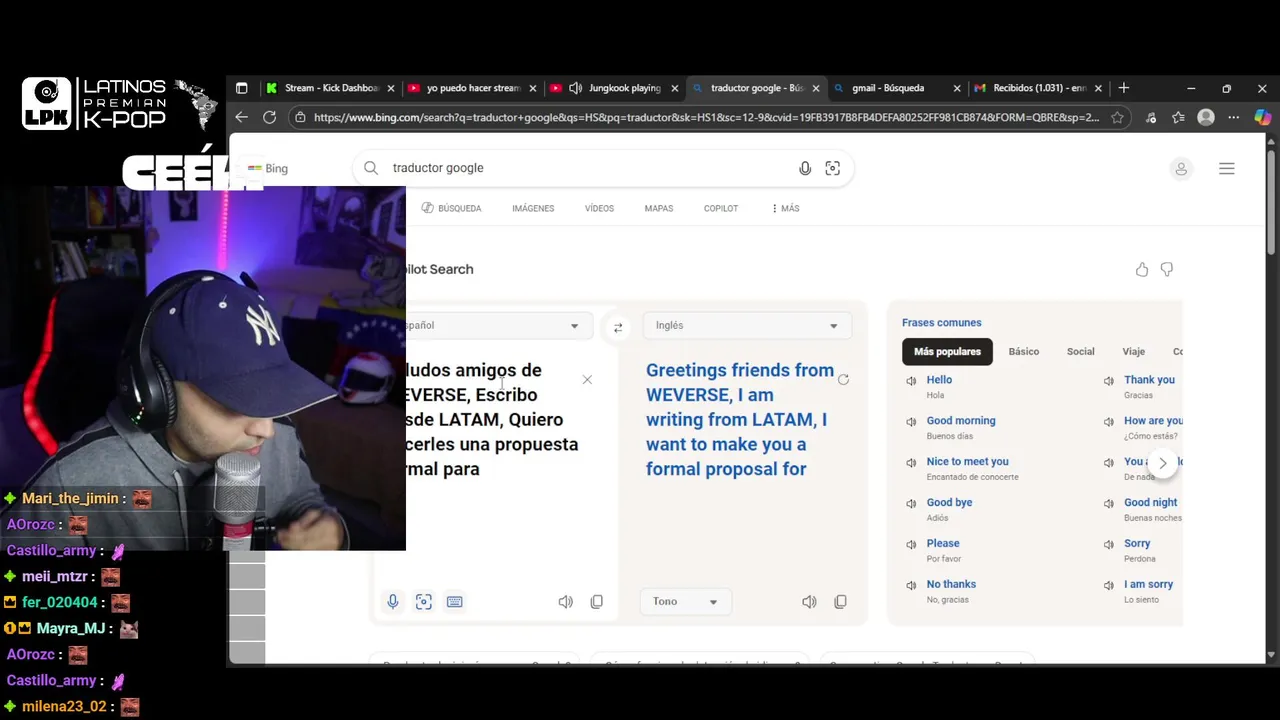The image size is (1280, 720).
Task: Select the Social phrases tab
Action: [1080, 351]
